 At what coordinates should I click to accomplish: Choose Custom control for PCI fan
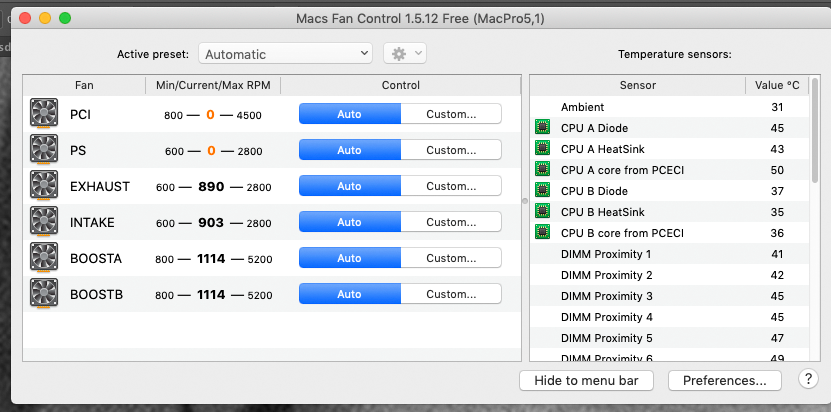click(451, 114)
